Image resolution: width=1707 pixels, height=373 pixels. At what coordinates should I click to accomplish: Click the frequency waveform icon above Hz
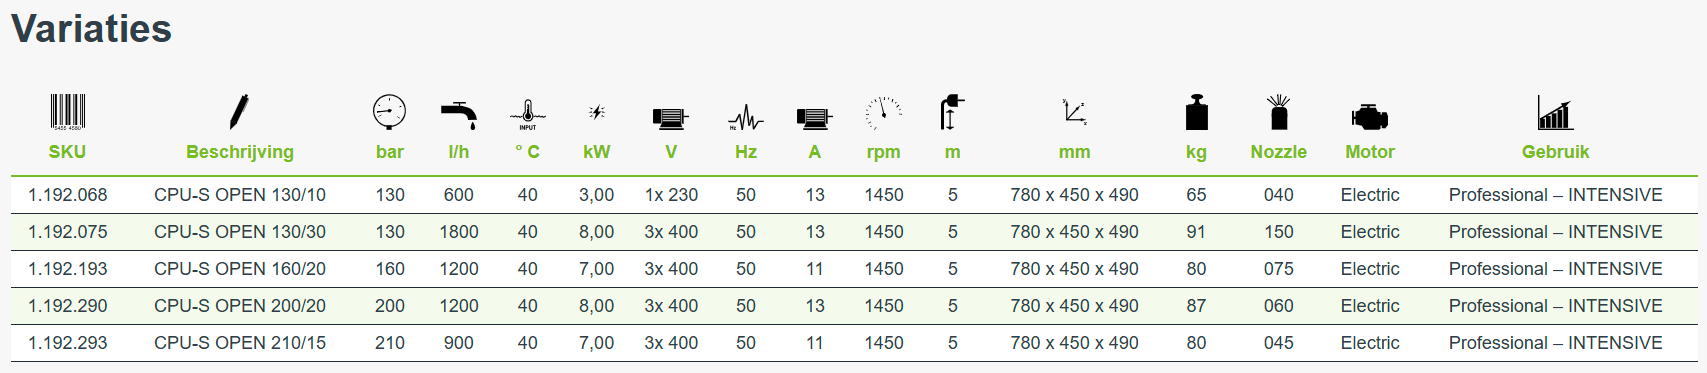click(x=746, y=118)
